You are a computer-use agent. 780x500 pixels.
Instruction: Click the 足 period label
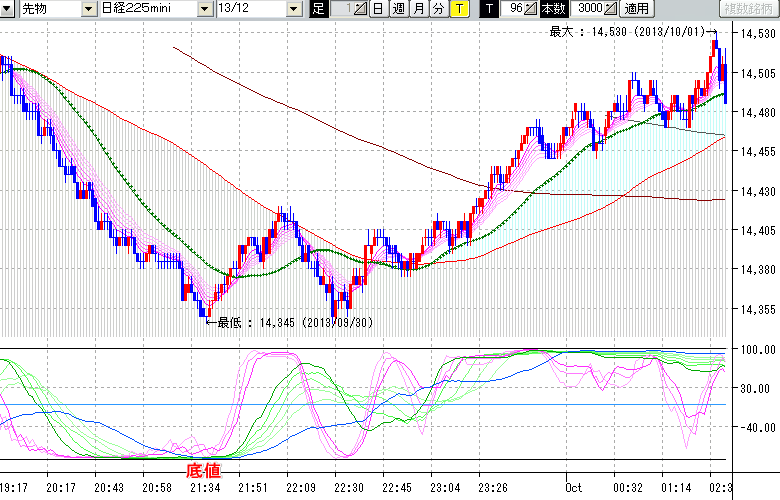pyautogui.click(x=318, y=9)
